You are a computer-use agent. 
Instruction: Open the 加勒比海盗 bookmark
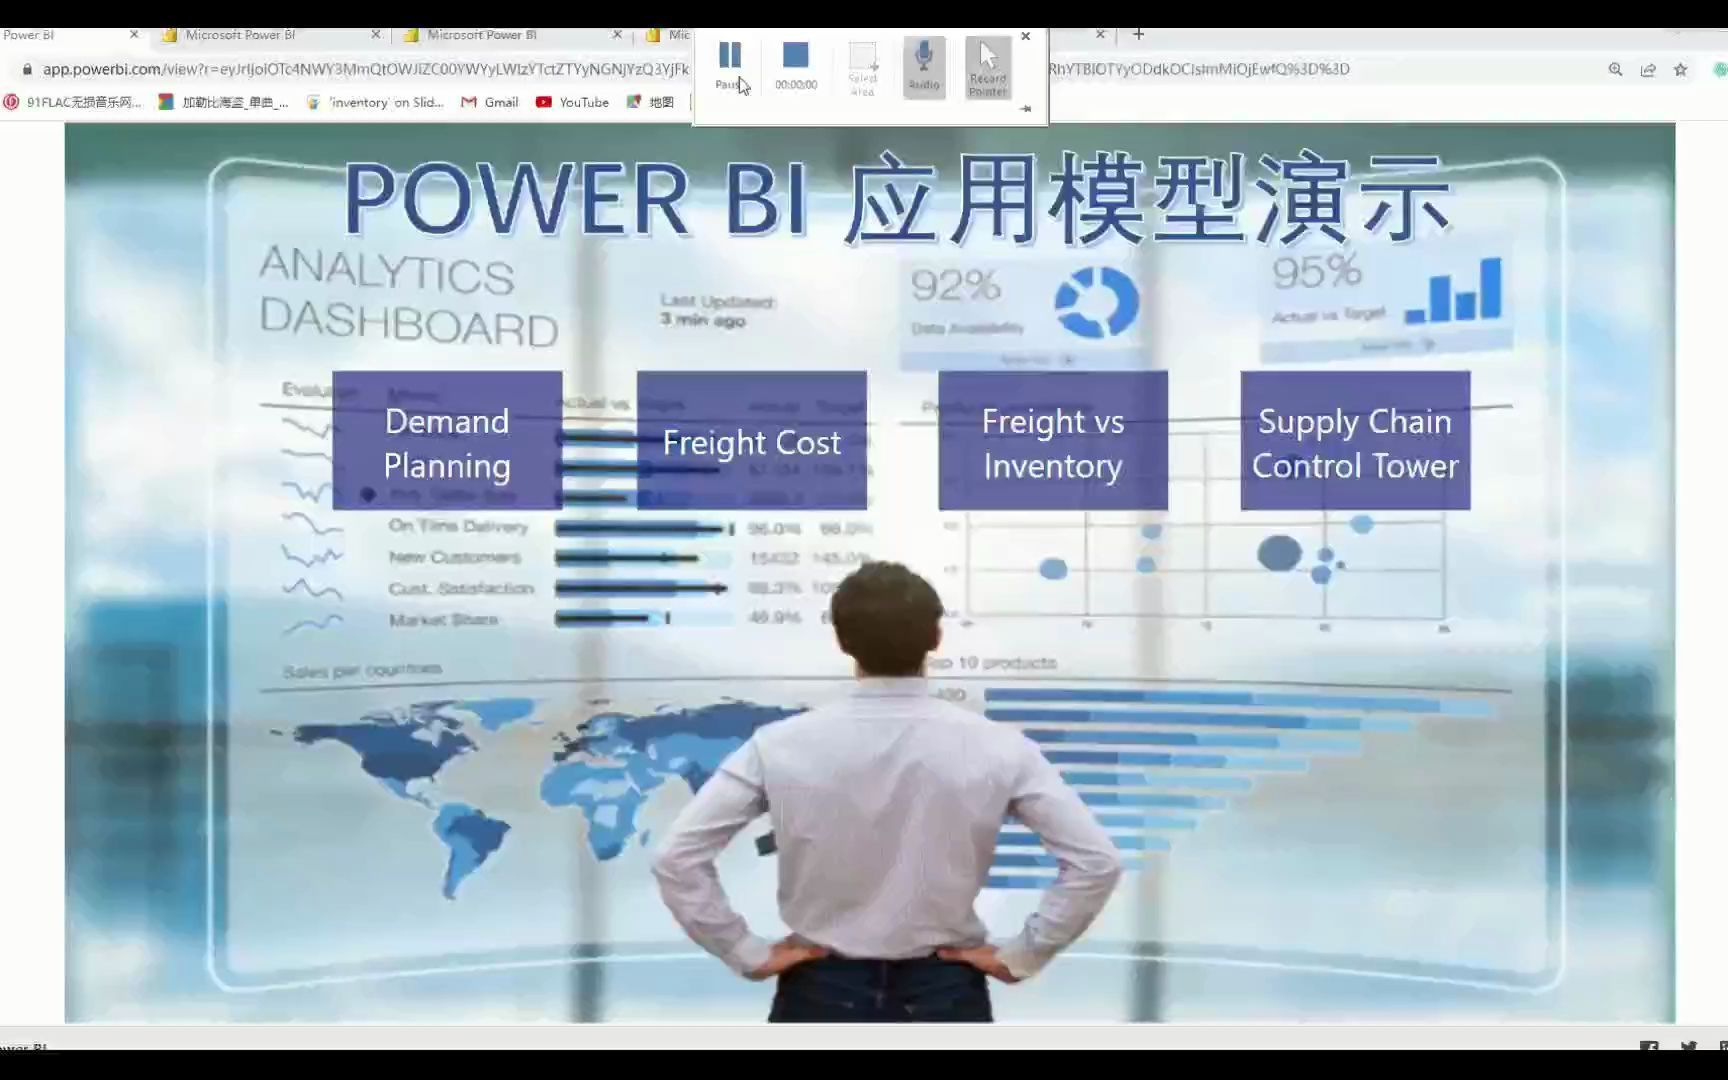(x=224, y=102)
